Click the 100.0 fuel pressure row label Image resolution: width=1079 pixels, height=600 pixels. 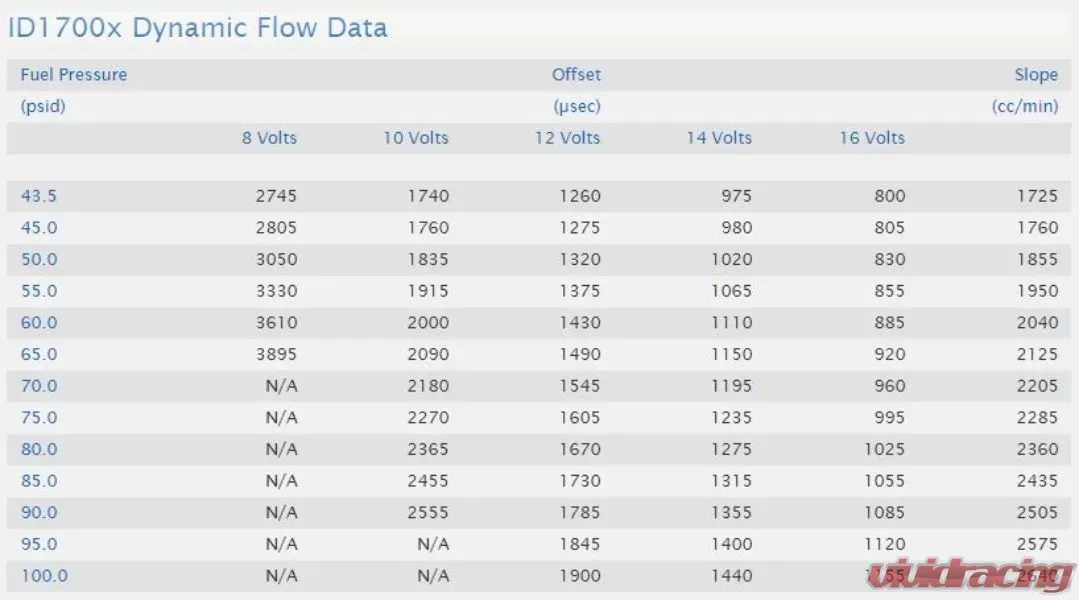click(44, 576)
